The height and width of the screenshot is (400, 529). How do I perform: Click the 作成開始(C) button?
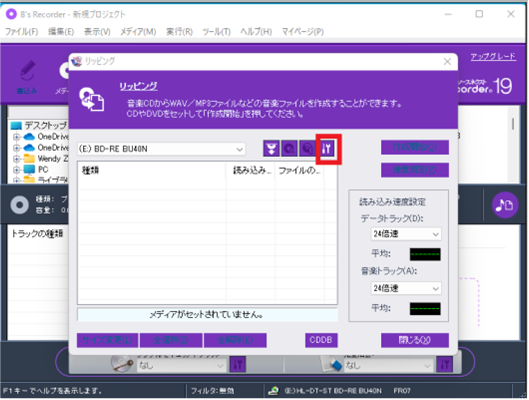click(x=415, y=147)
